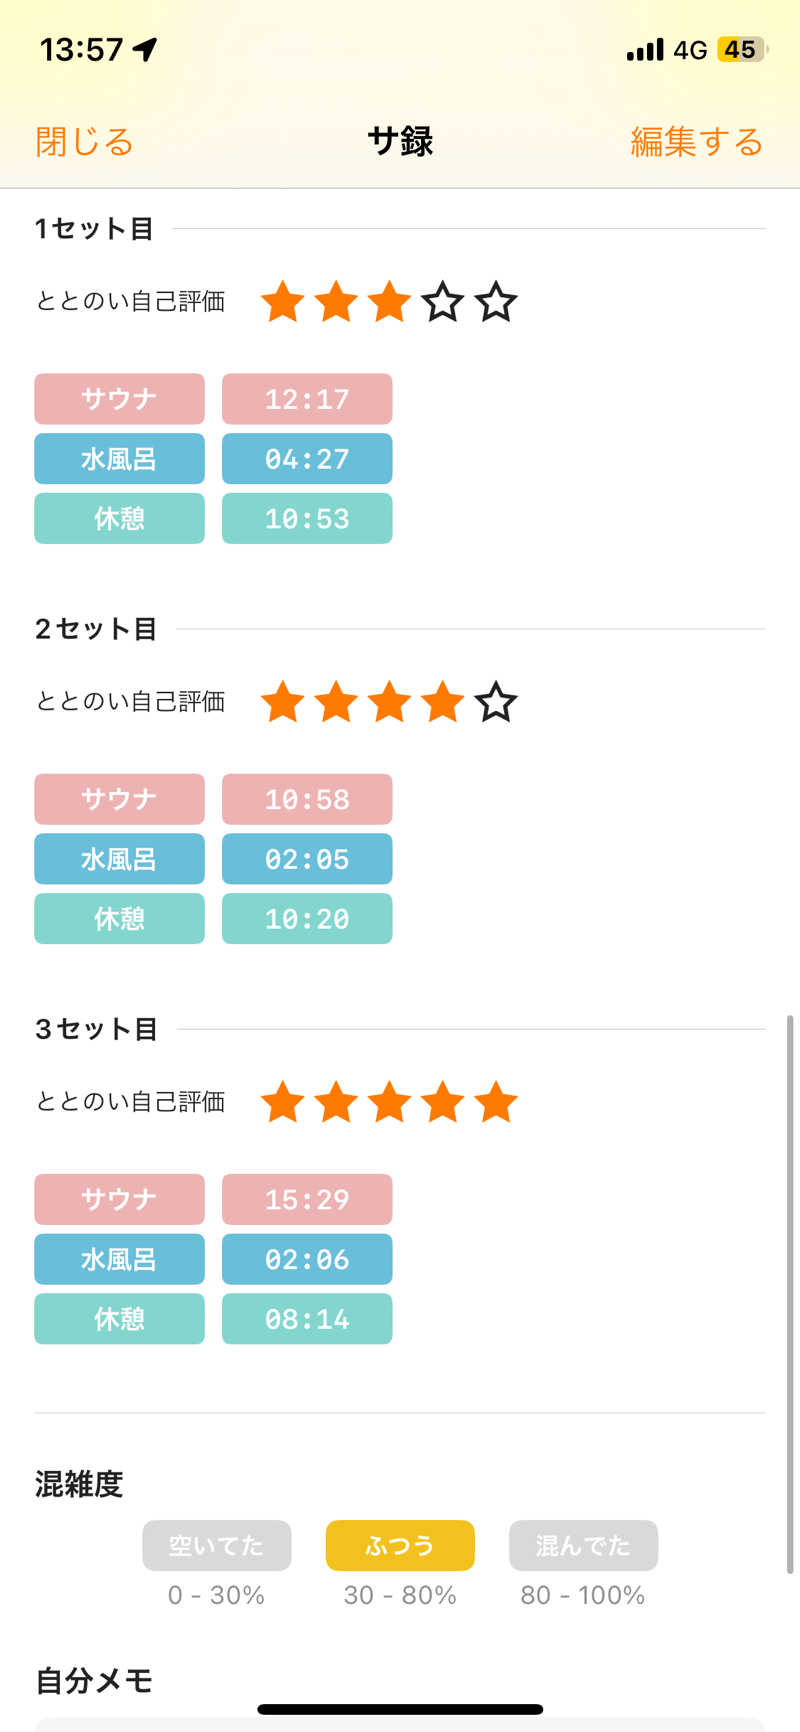
Task: Tap the fifth star in set 1 rating
Action: (496, 302)
